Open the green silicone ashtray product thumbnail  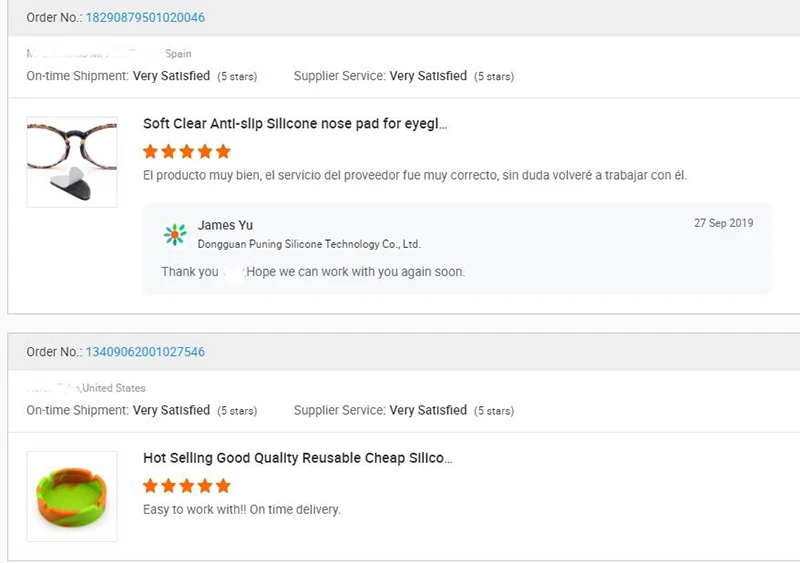(x=72, y=496)
